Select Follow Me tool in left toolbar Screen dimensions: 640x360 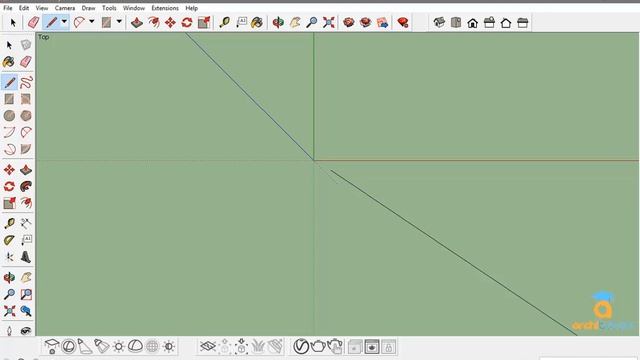tap(26, 187)
